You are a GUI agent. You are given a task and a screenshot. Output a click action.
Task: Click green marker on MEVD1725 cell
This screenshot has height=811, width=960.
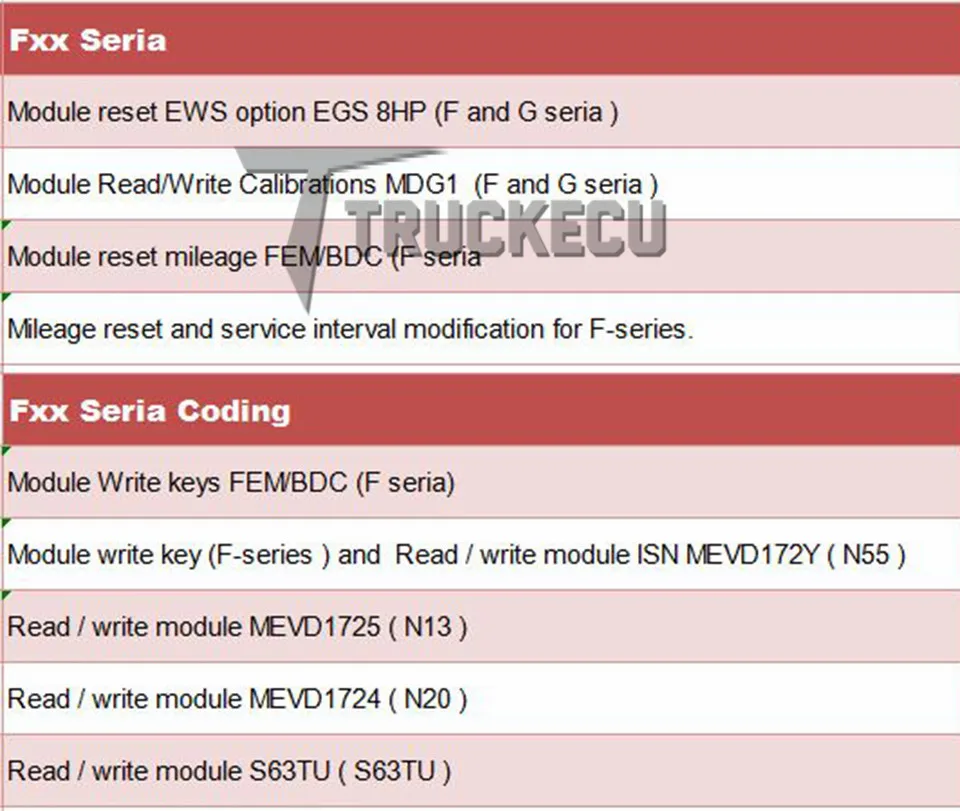click(6, 595)
